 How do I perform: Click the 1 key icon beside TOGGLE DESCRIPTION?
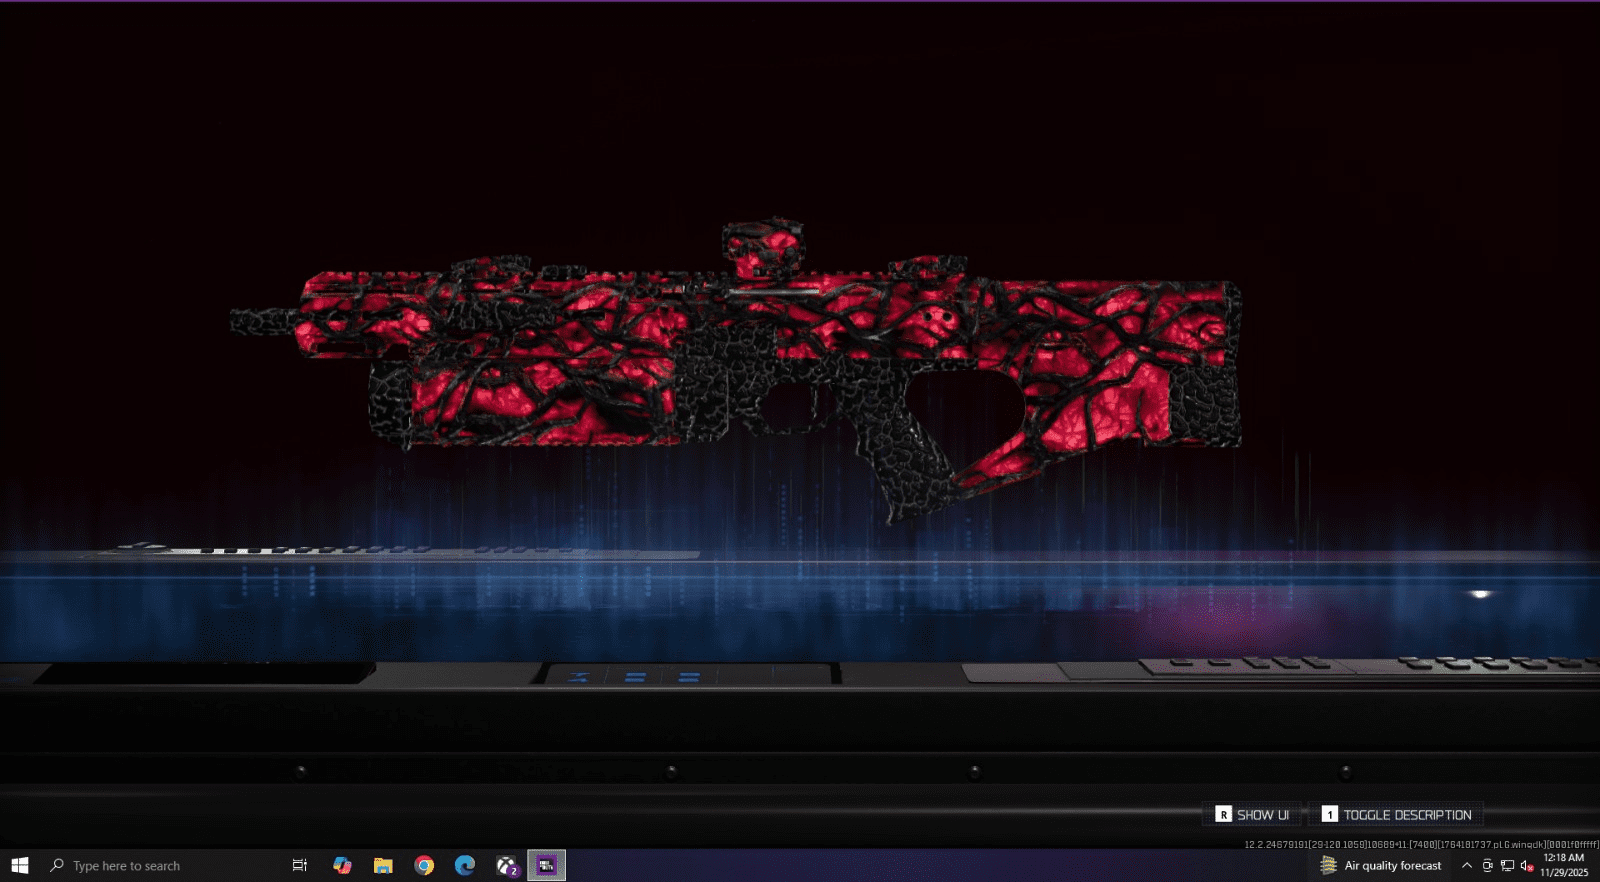pos(1329,815)
